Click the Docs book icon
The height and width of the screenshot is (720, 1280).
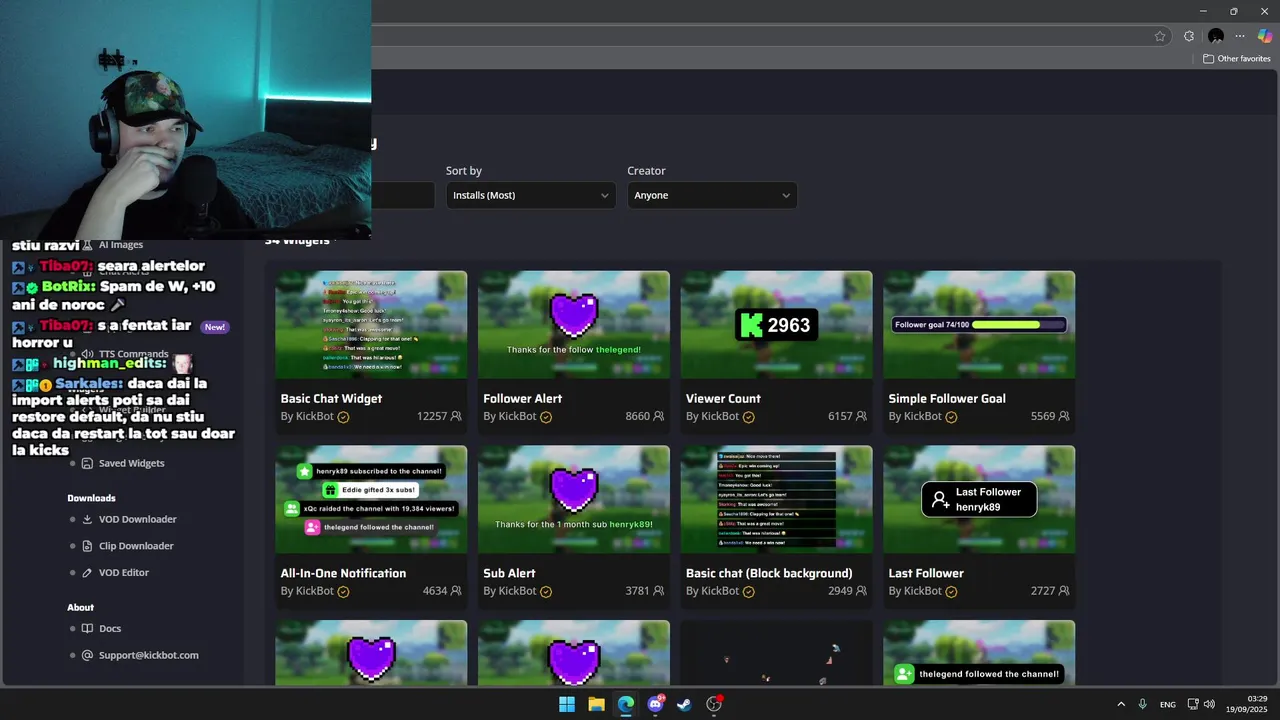point(87,628)
